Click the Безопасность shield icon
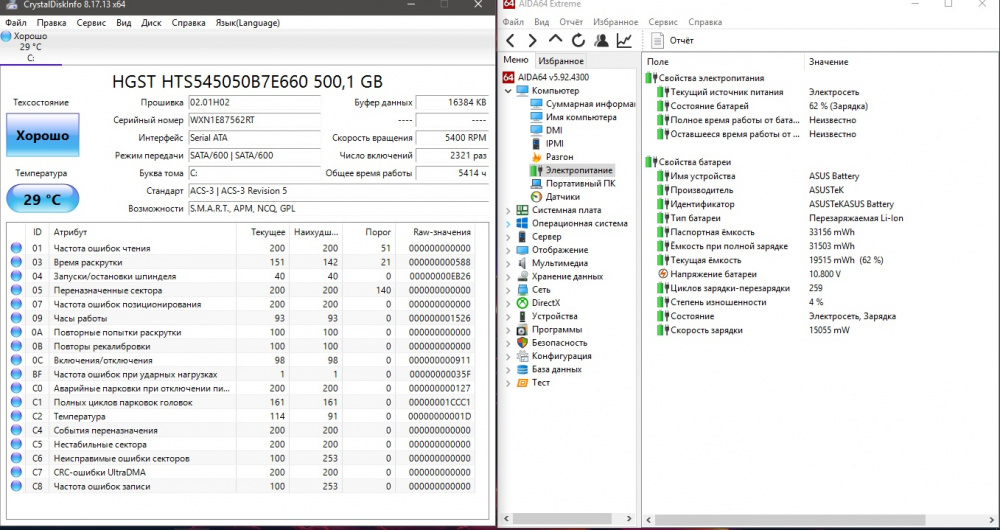This screenshot has width=1000, height=530. coord(522,343)
